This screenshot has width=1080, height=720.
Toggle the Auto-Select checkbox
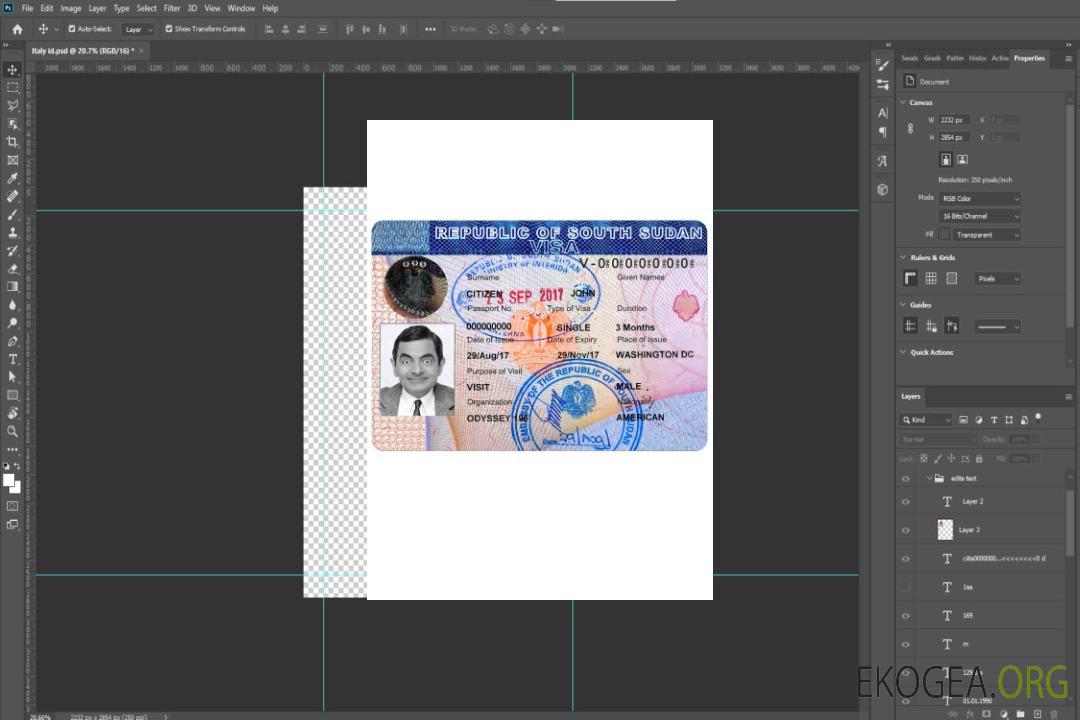(x=72, y=29)
